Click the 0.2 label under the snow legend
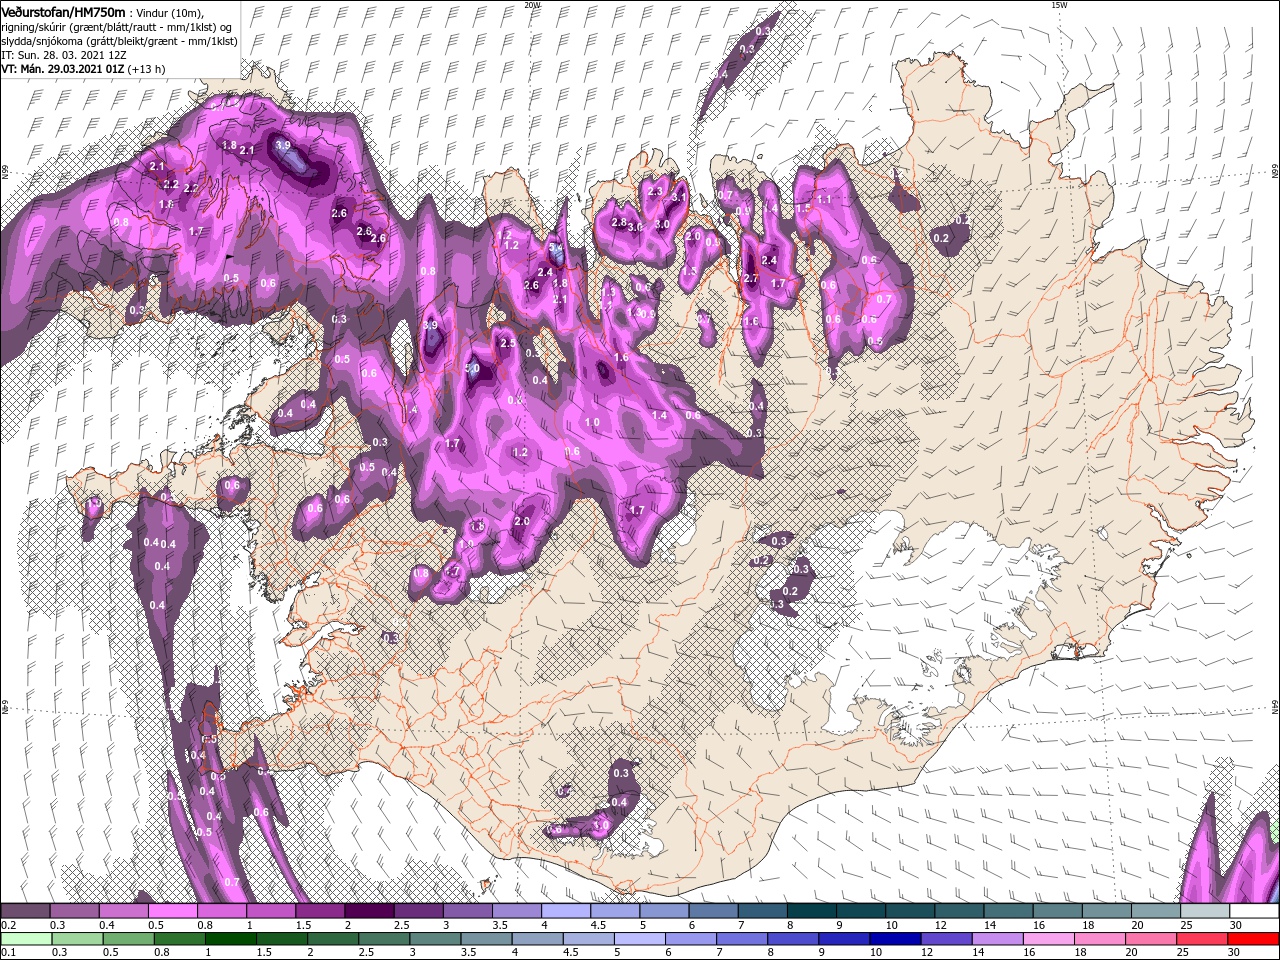 click(8, 925)
